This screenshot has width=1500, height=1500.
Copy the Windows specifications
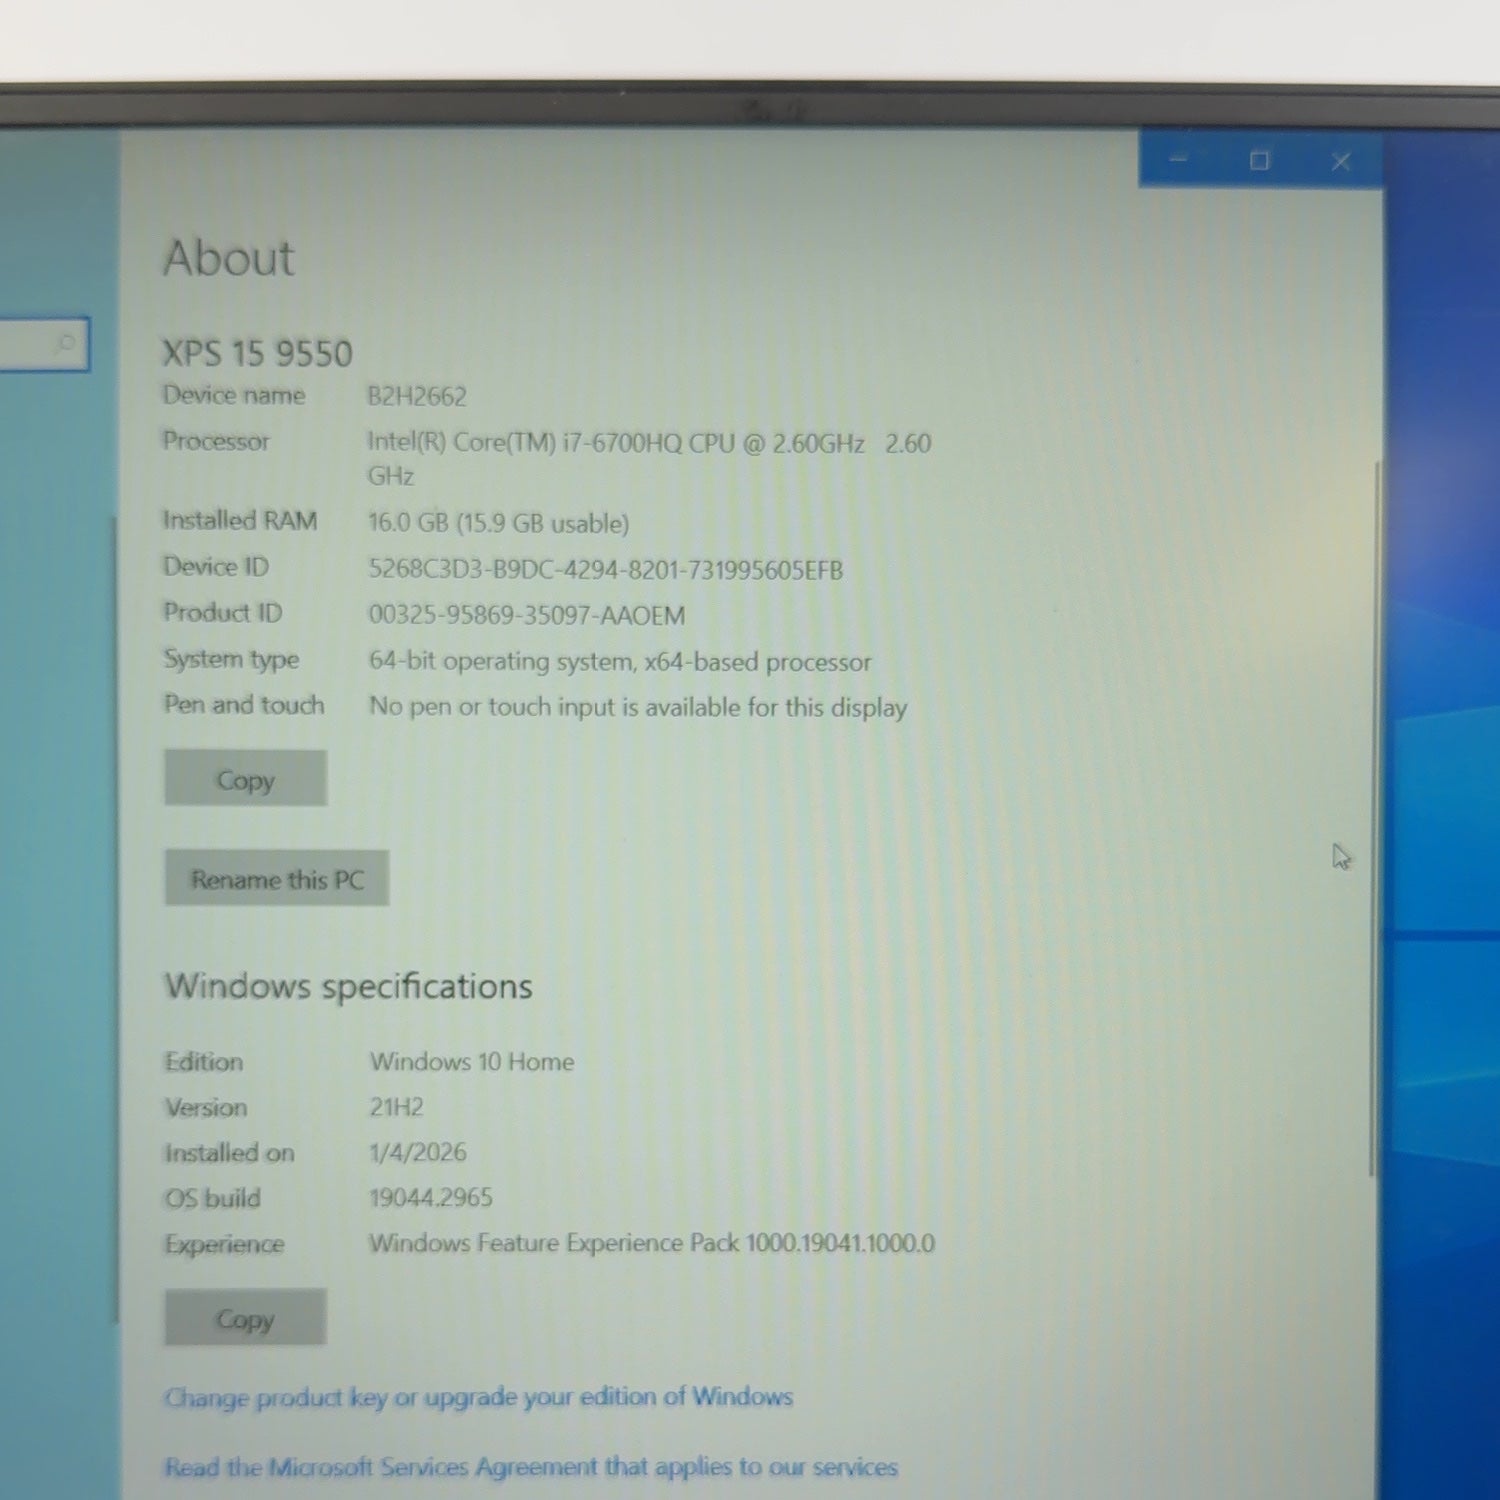click(245, 1318)
